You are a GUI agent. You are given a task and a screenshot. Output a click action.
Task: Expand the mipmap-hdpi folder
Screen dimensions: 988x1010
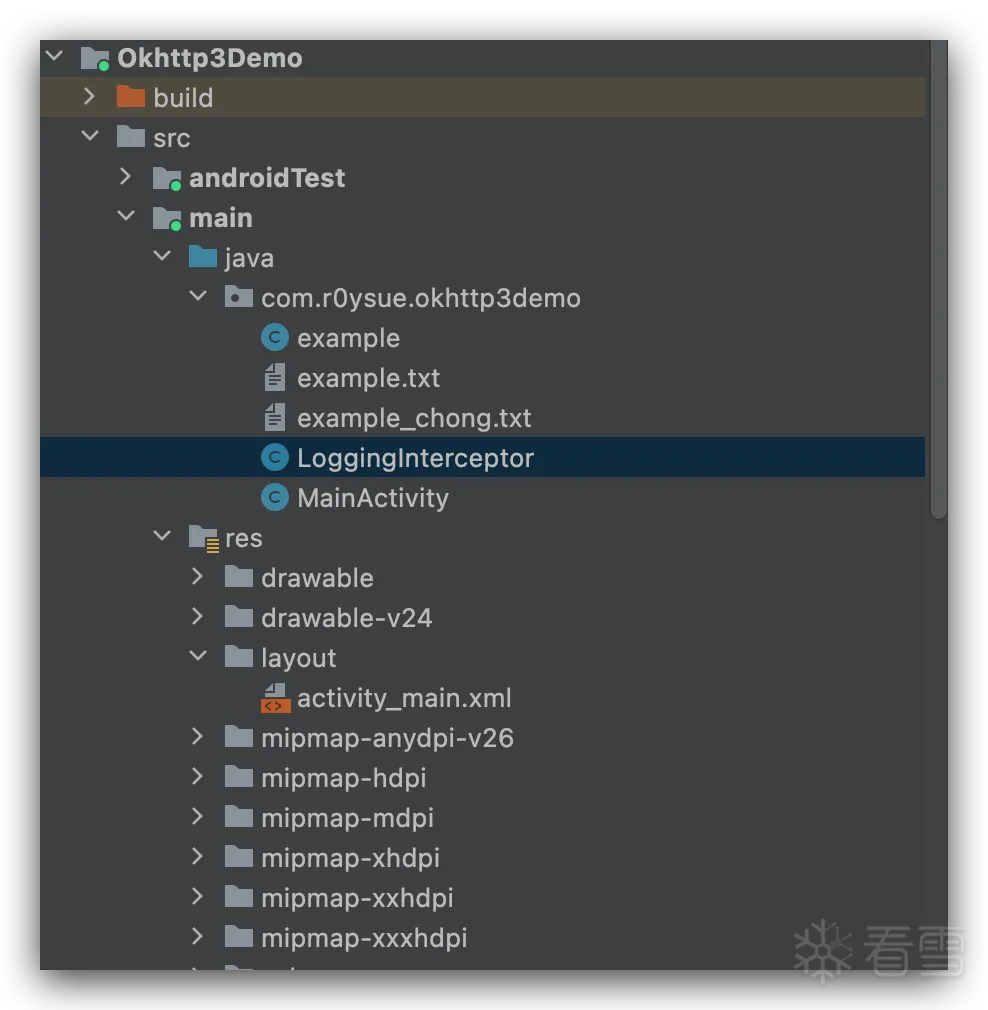[x=198, y=777]
